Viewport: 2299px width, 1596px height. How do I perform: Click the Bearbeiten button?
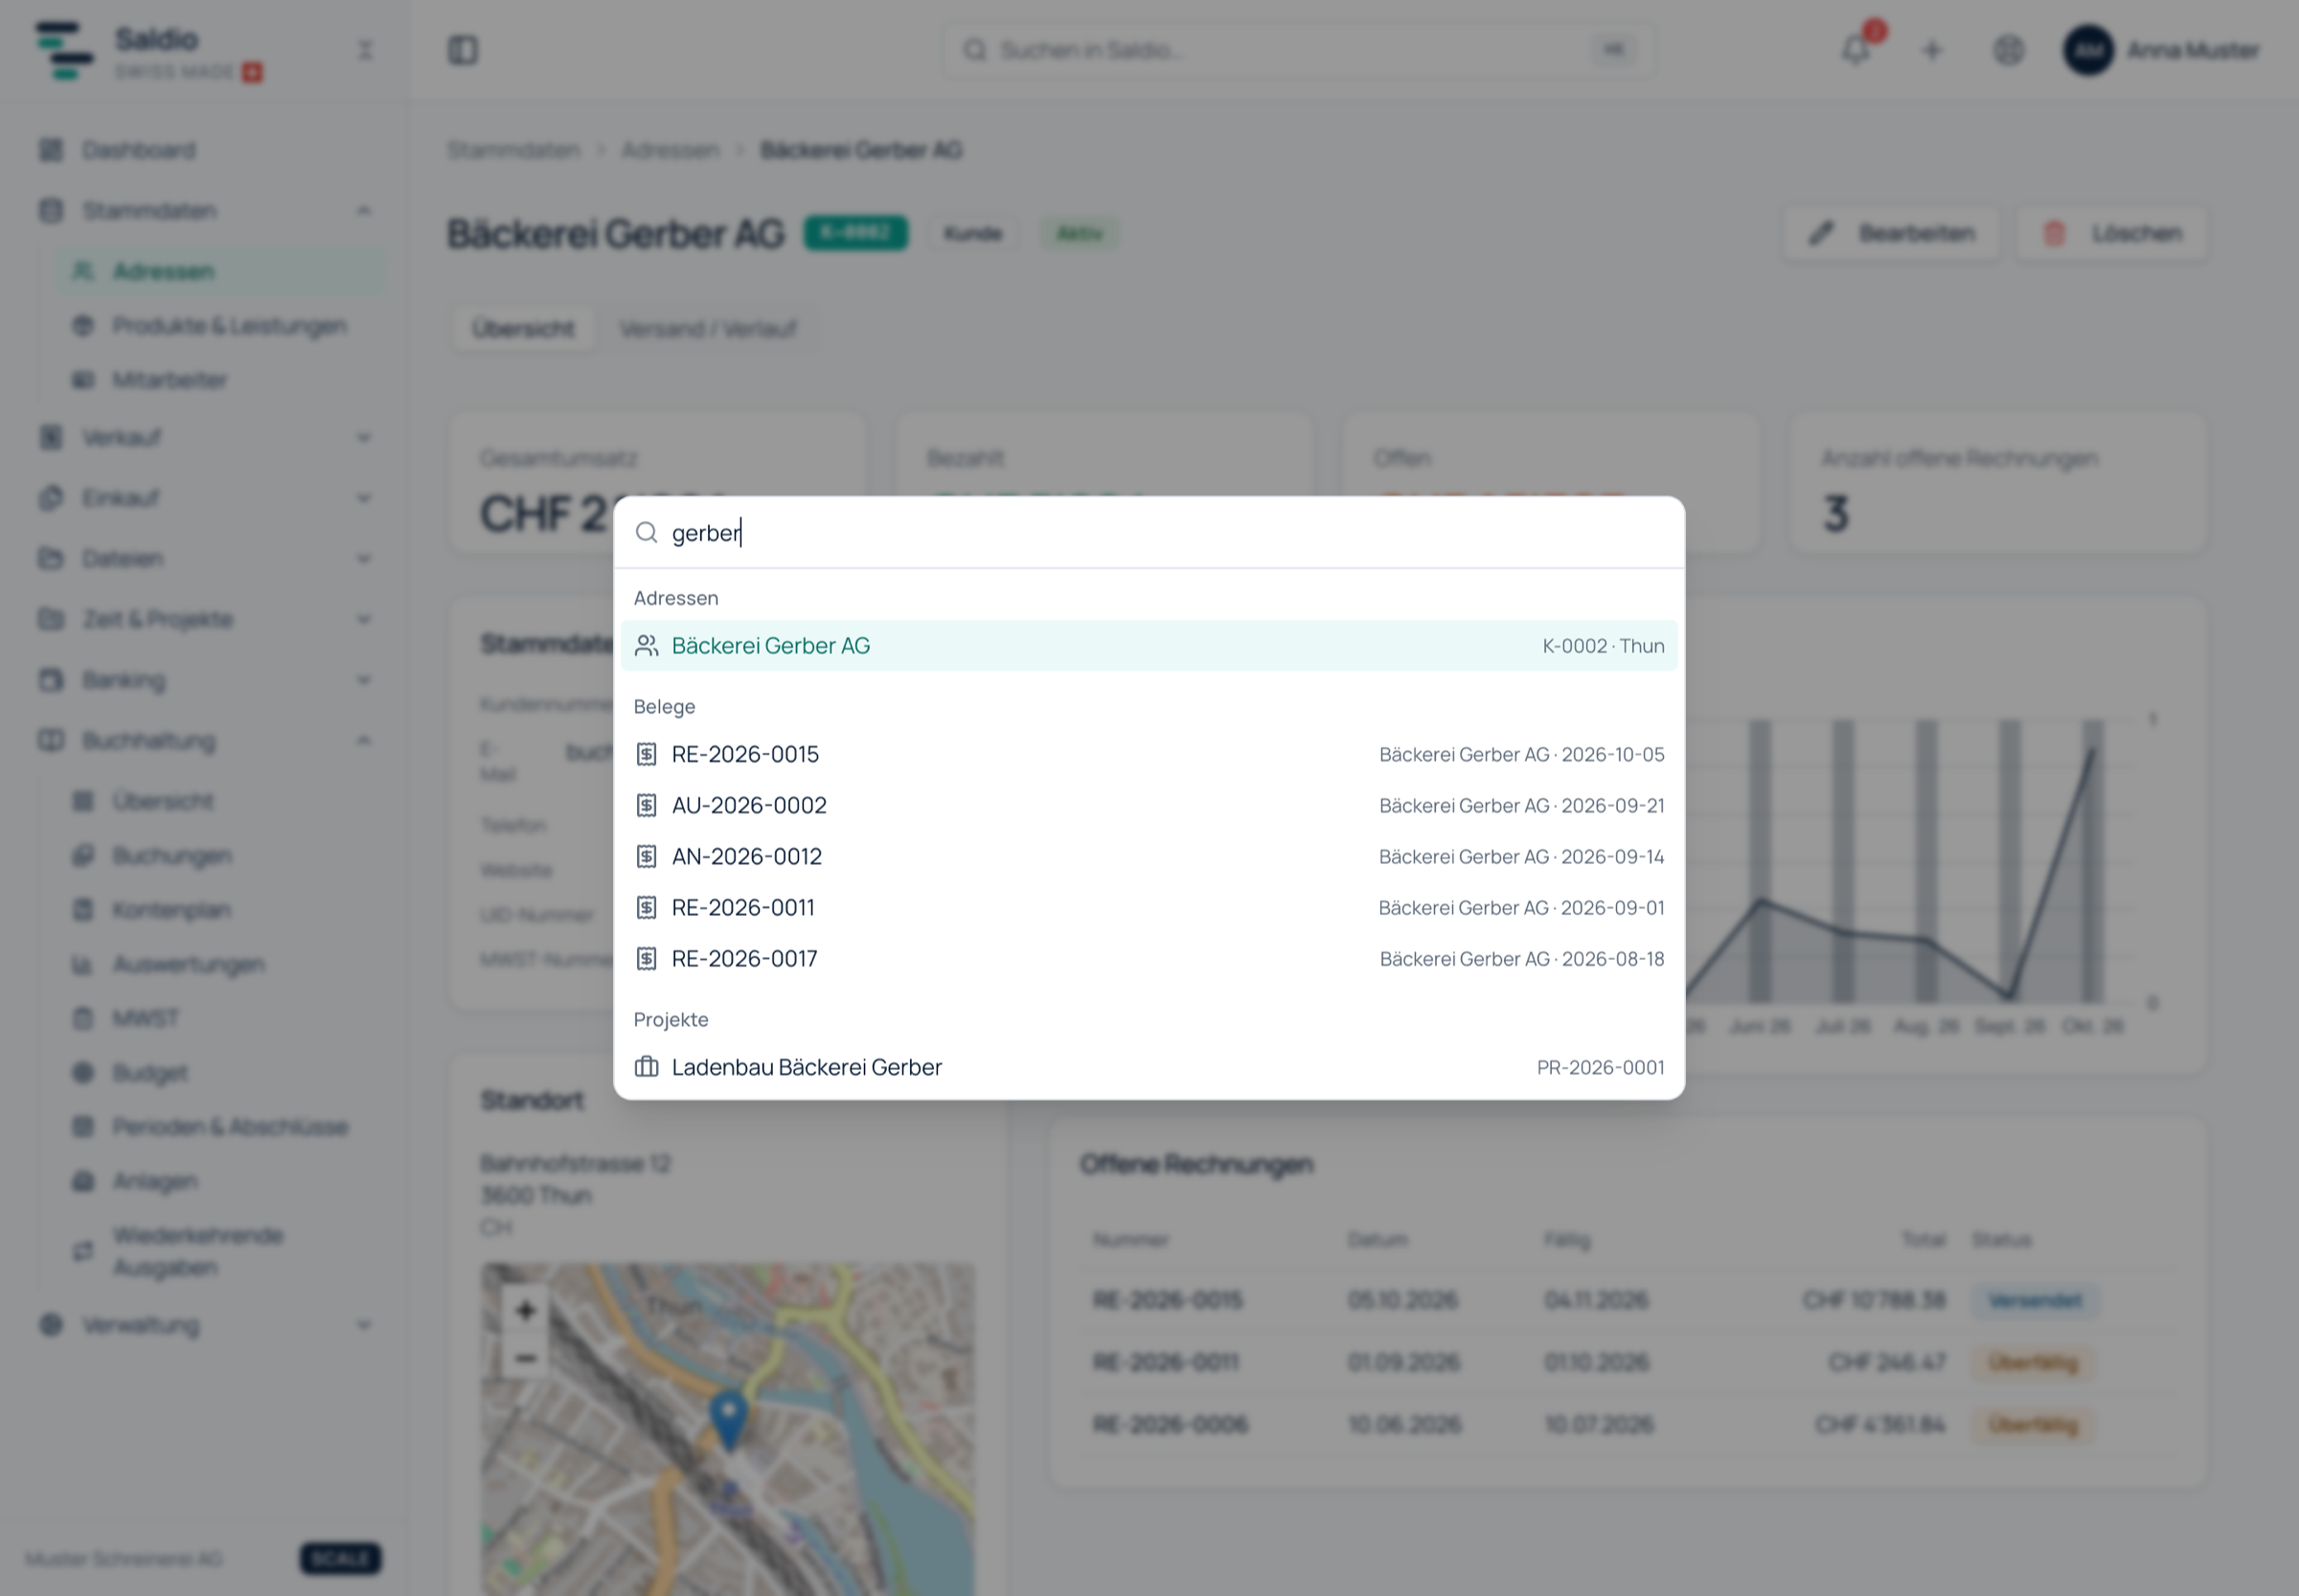(x=1892, y=233)
